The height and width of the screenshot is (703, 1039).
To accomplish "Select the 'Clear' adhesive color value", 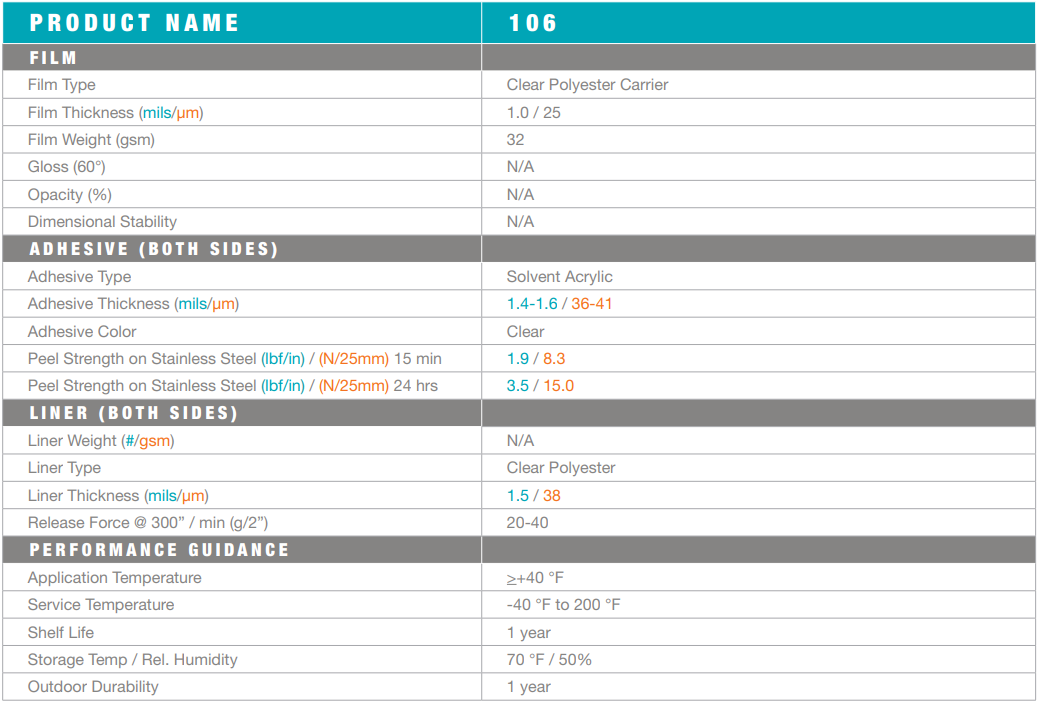I will pos(525,331).
